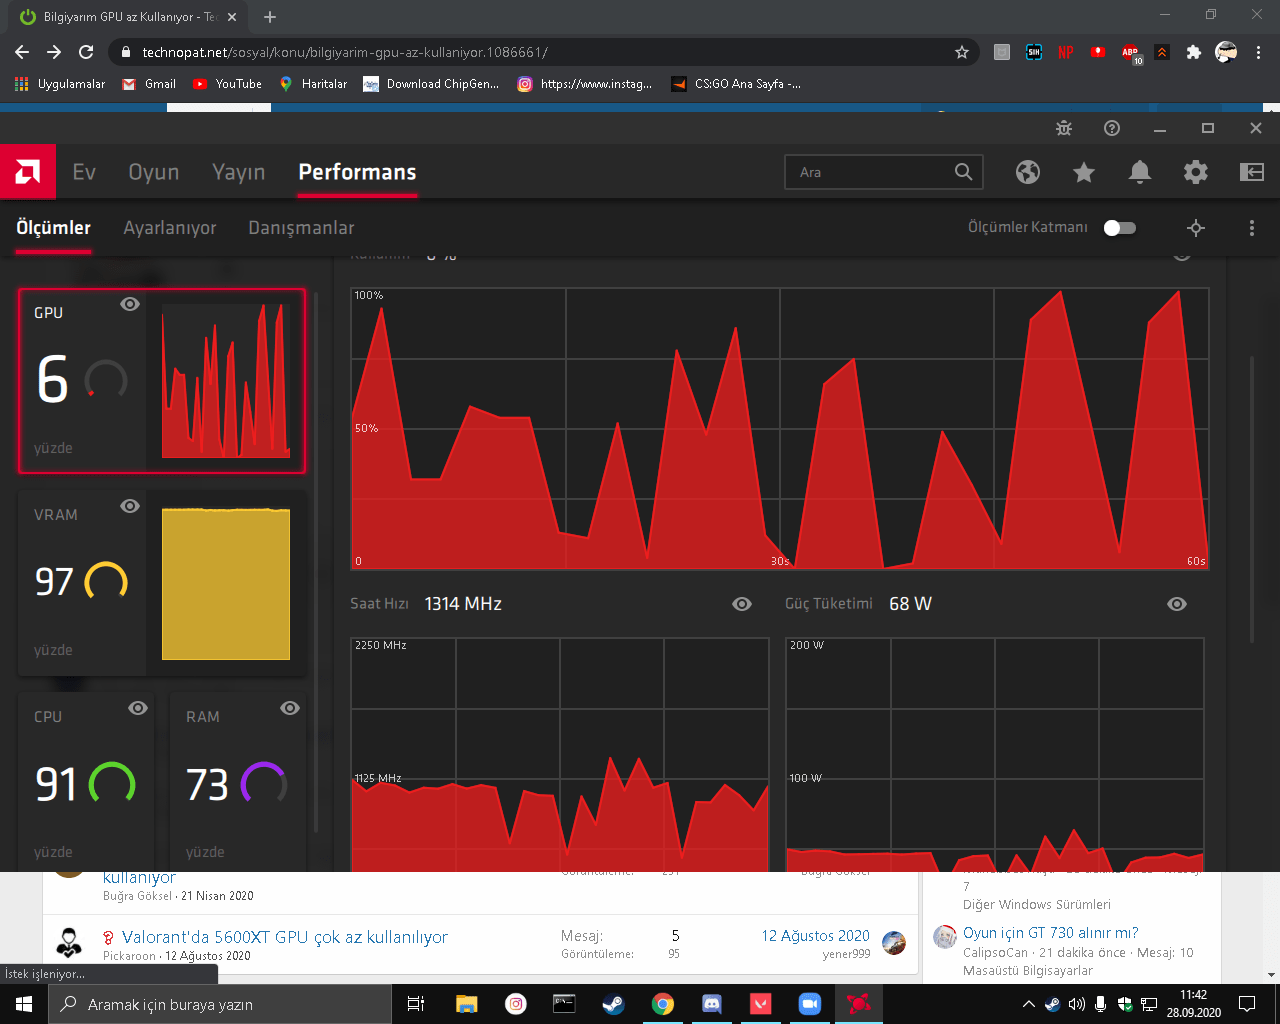Open the help question mark icon
Image resolution: width=1280 pixels, height=1024 pixels.
tap(1112, 128)
